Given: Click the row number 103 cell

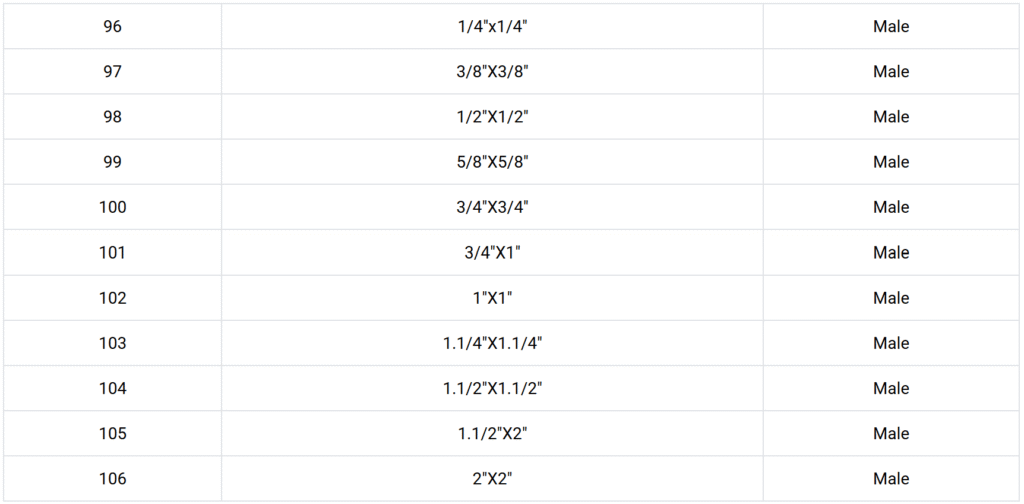Looking at the screenshot, I should pos(112,343).
